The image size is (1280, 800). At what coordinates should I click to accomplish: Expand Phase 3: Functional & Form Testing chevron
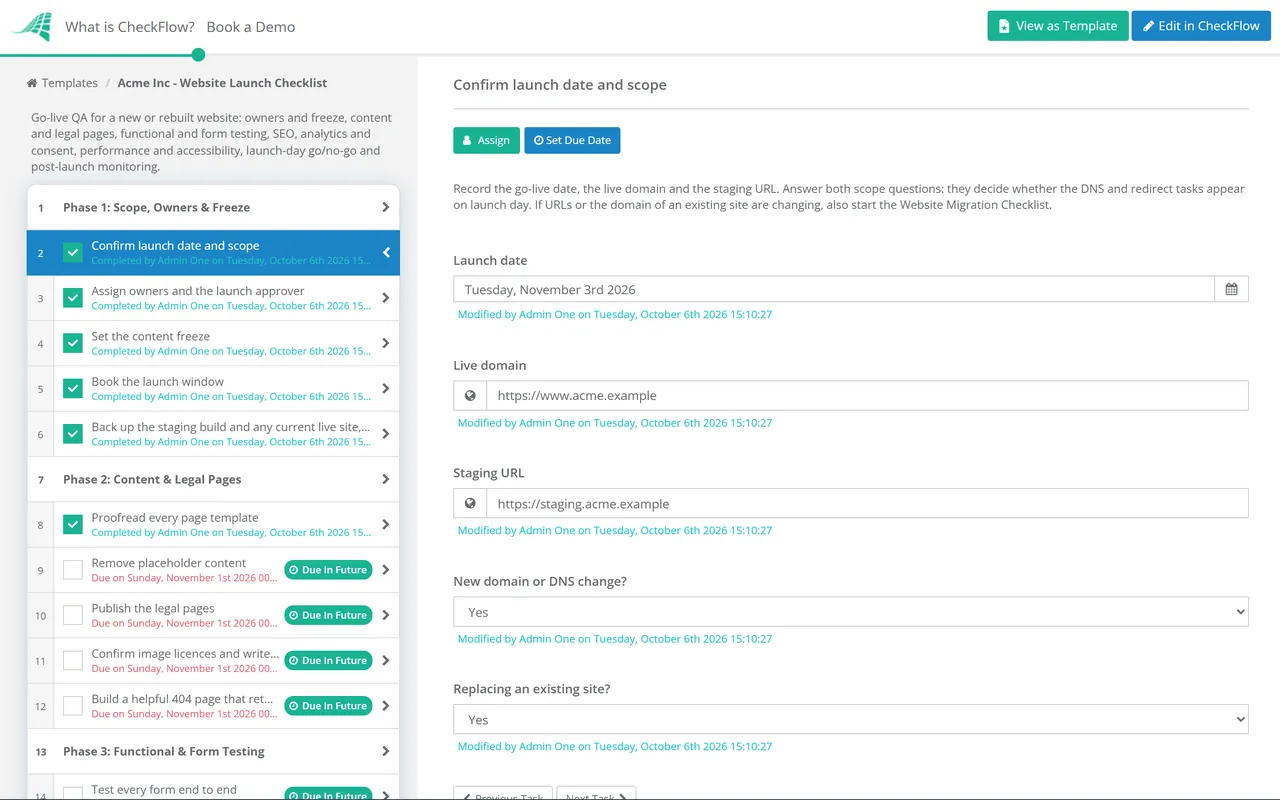(x=386, y=752)
